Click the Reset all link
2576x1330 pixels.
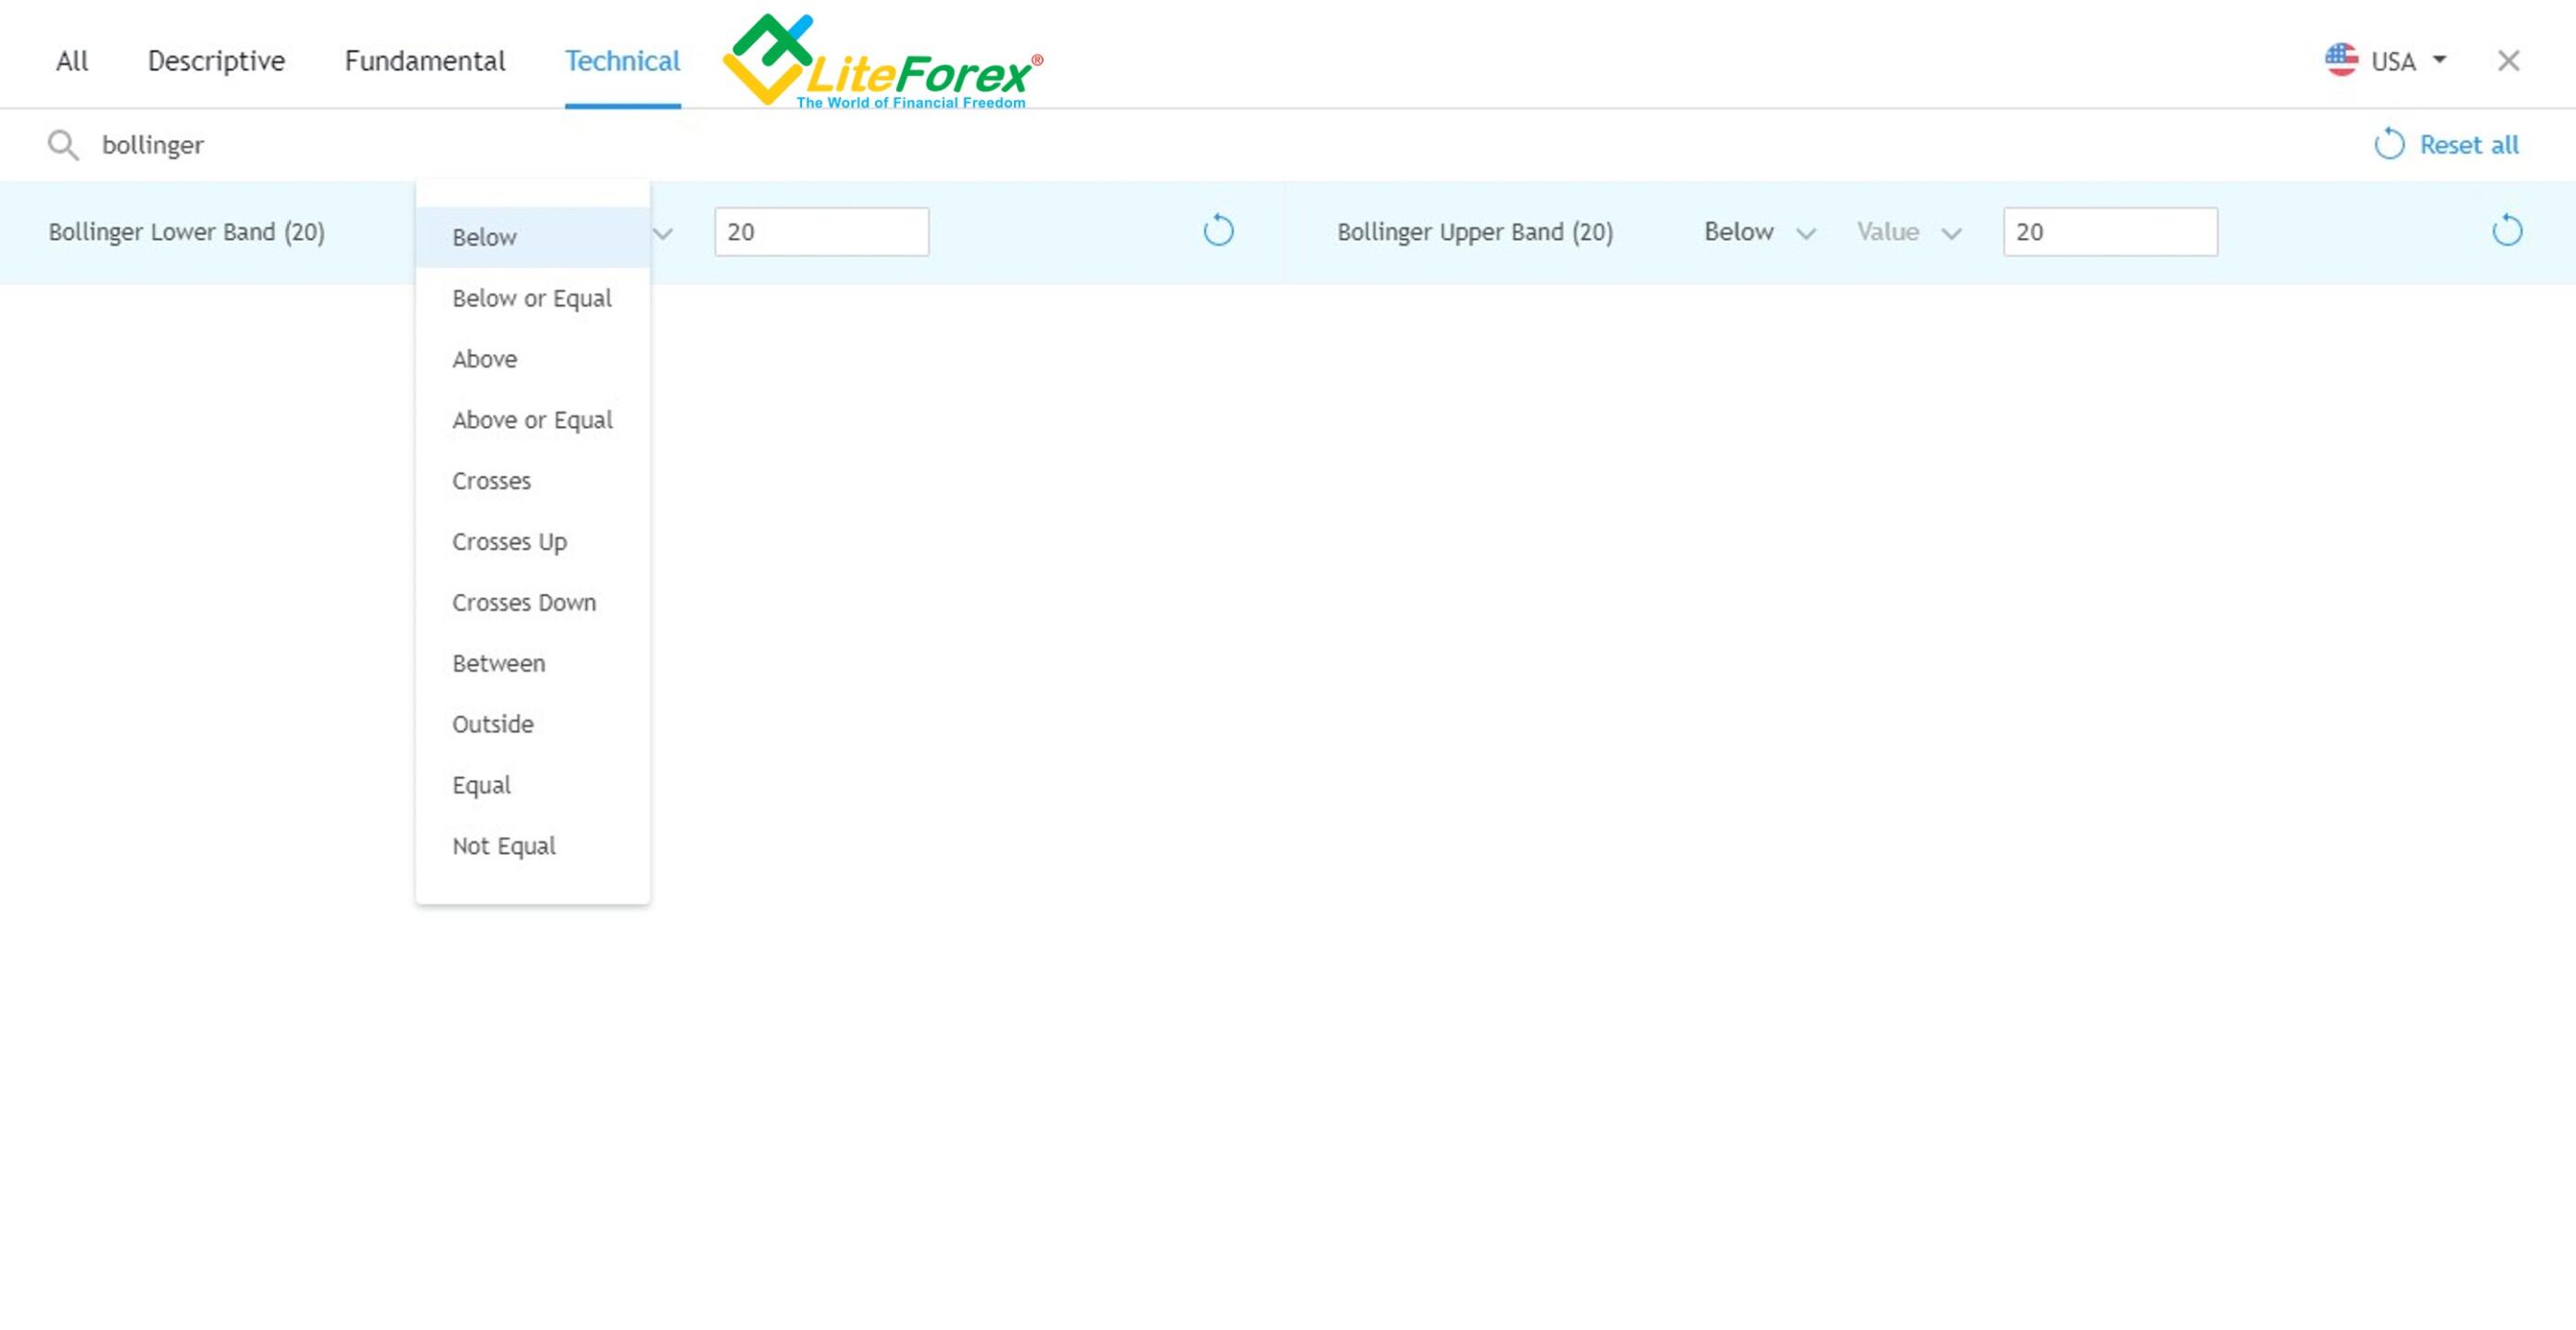click(x=2469, y=144)
